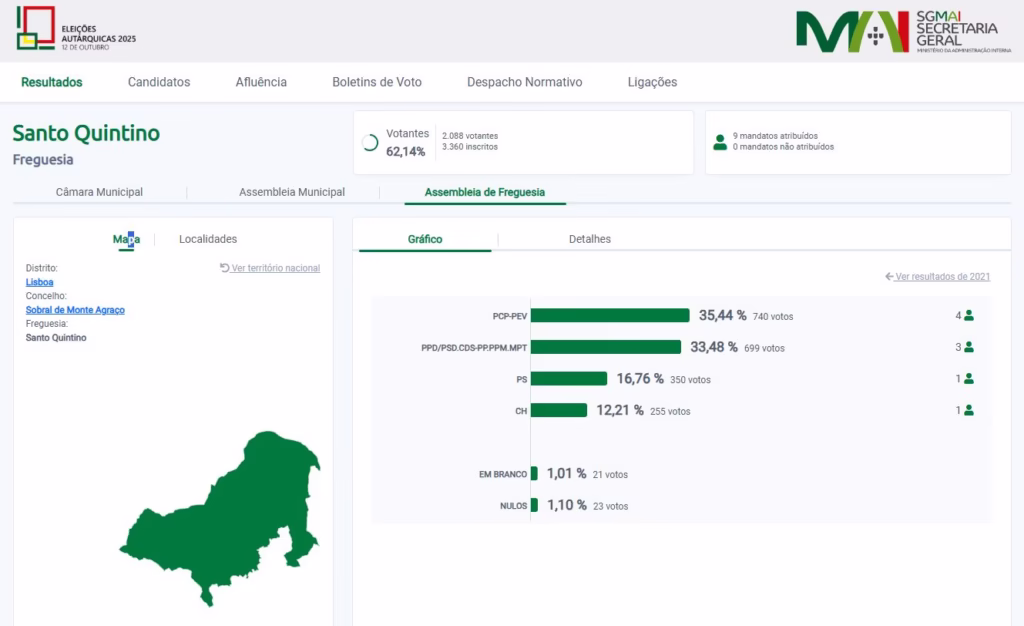Follow the Lisboa district link
1024x626 pixels.
click(x=39, y=282)
